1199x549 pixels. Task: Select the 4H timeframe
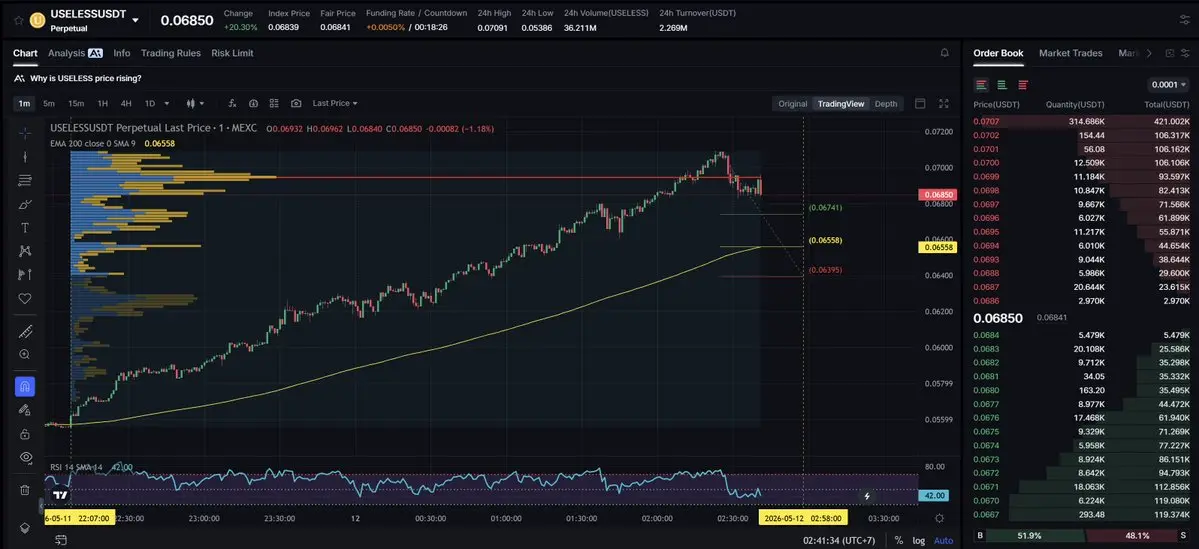click(x=126, y=103)
